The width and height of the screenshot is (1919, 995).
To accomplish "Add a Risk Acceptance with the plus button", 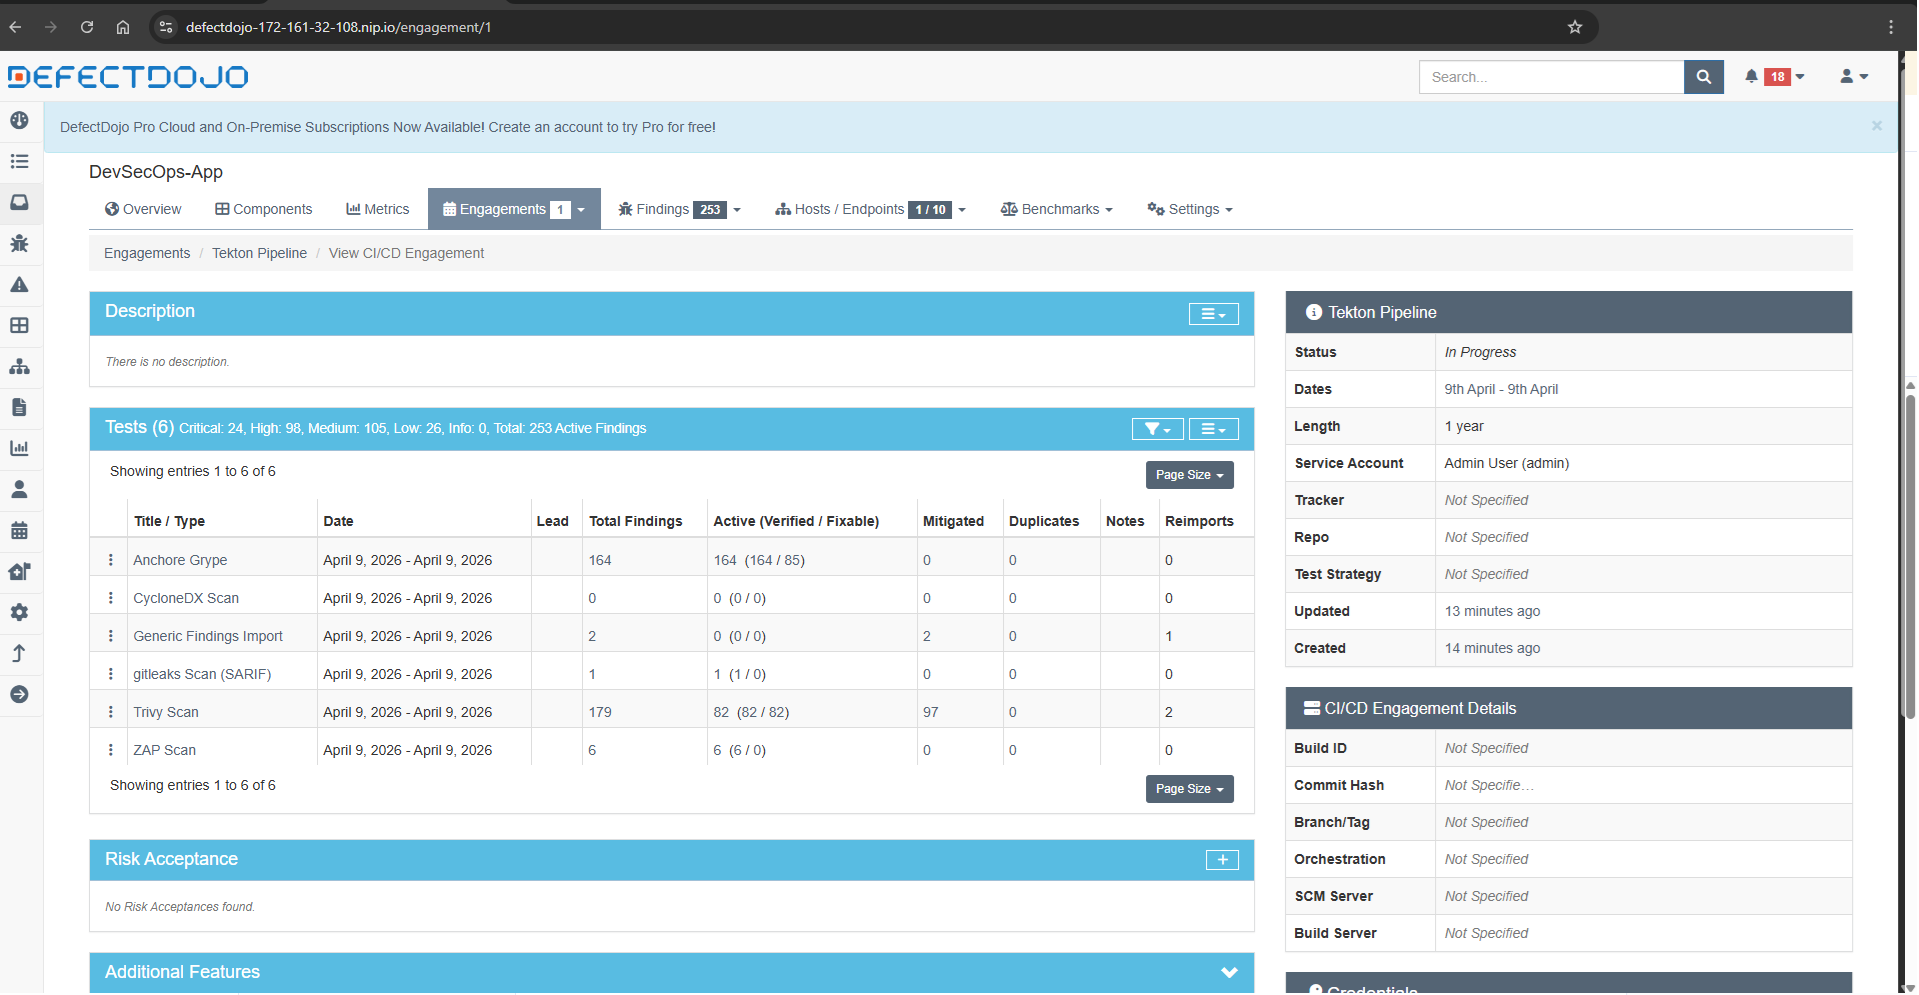I will pos(1221,859).
